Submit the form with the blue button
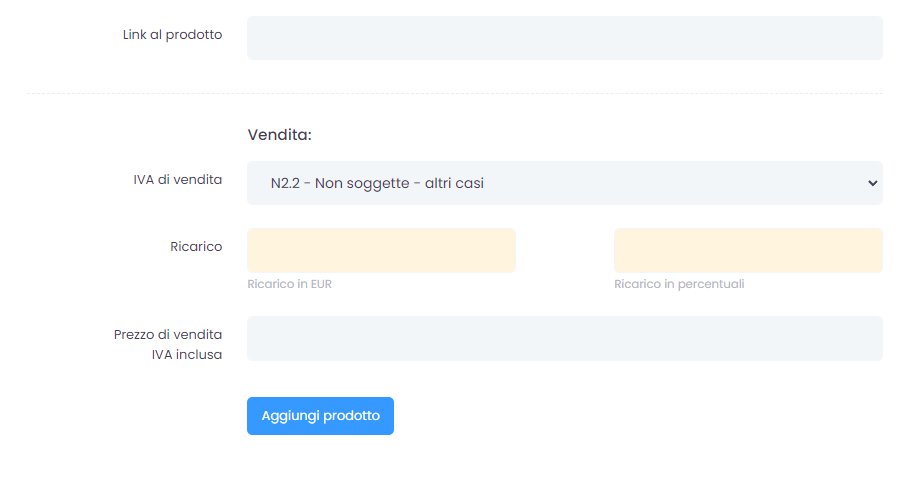This screenshot has width=911, height=481. tap(320, 416)
